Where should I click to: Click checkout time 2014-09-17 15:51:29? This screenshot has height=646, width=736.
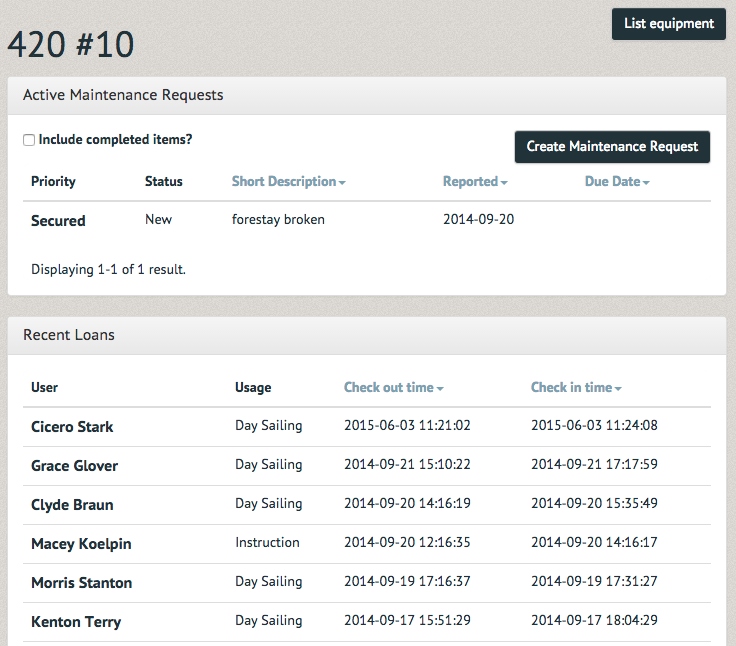click(407, 620)
